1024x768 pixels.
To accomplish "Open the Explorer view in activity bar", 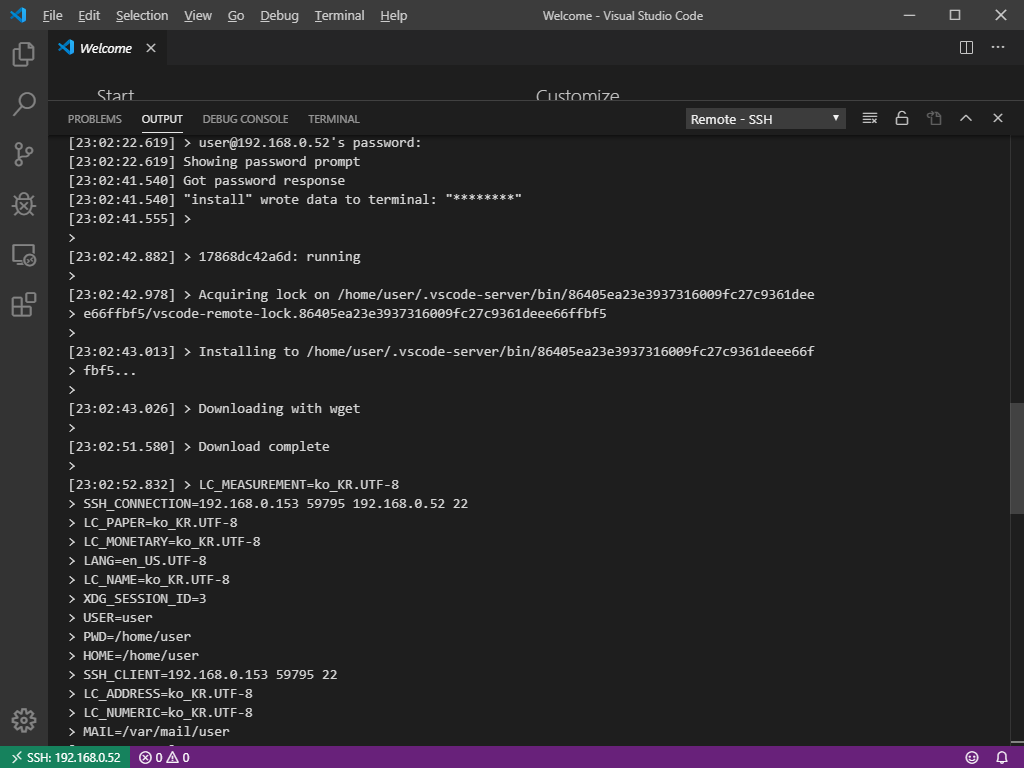I will pos(24,54).
